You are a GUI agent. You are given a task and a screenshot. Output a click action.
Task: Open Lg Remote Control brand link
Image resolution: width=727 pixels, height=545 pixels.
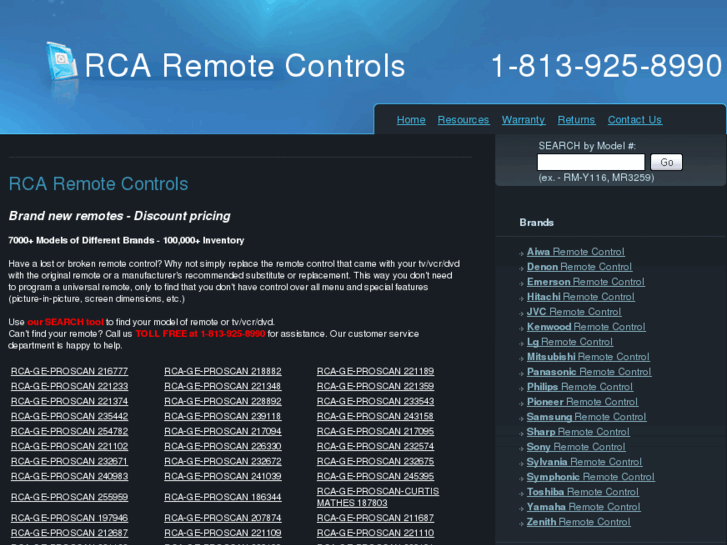click(x=570, y=342)
